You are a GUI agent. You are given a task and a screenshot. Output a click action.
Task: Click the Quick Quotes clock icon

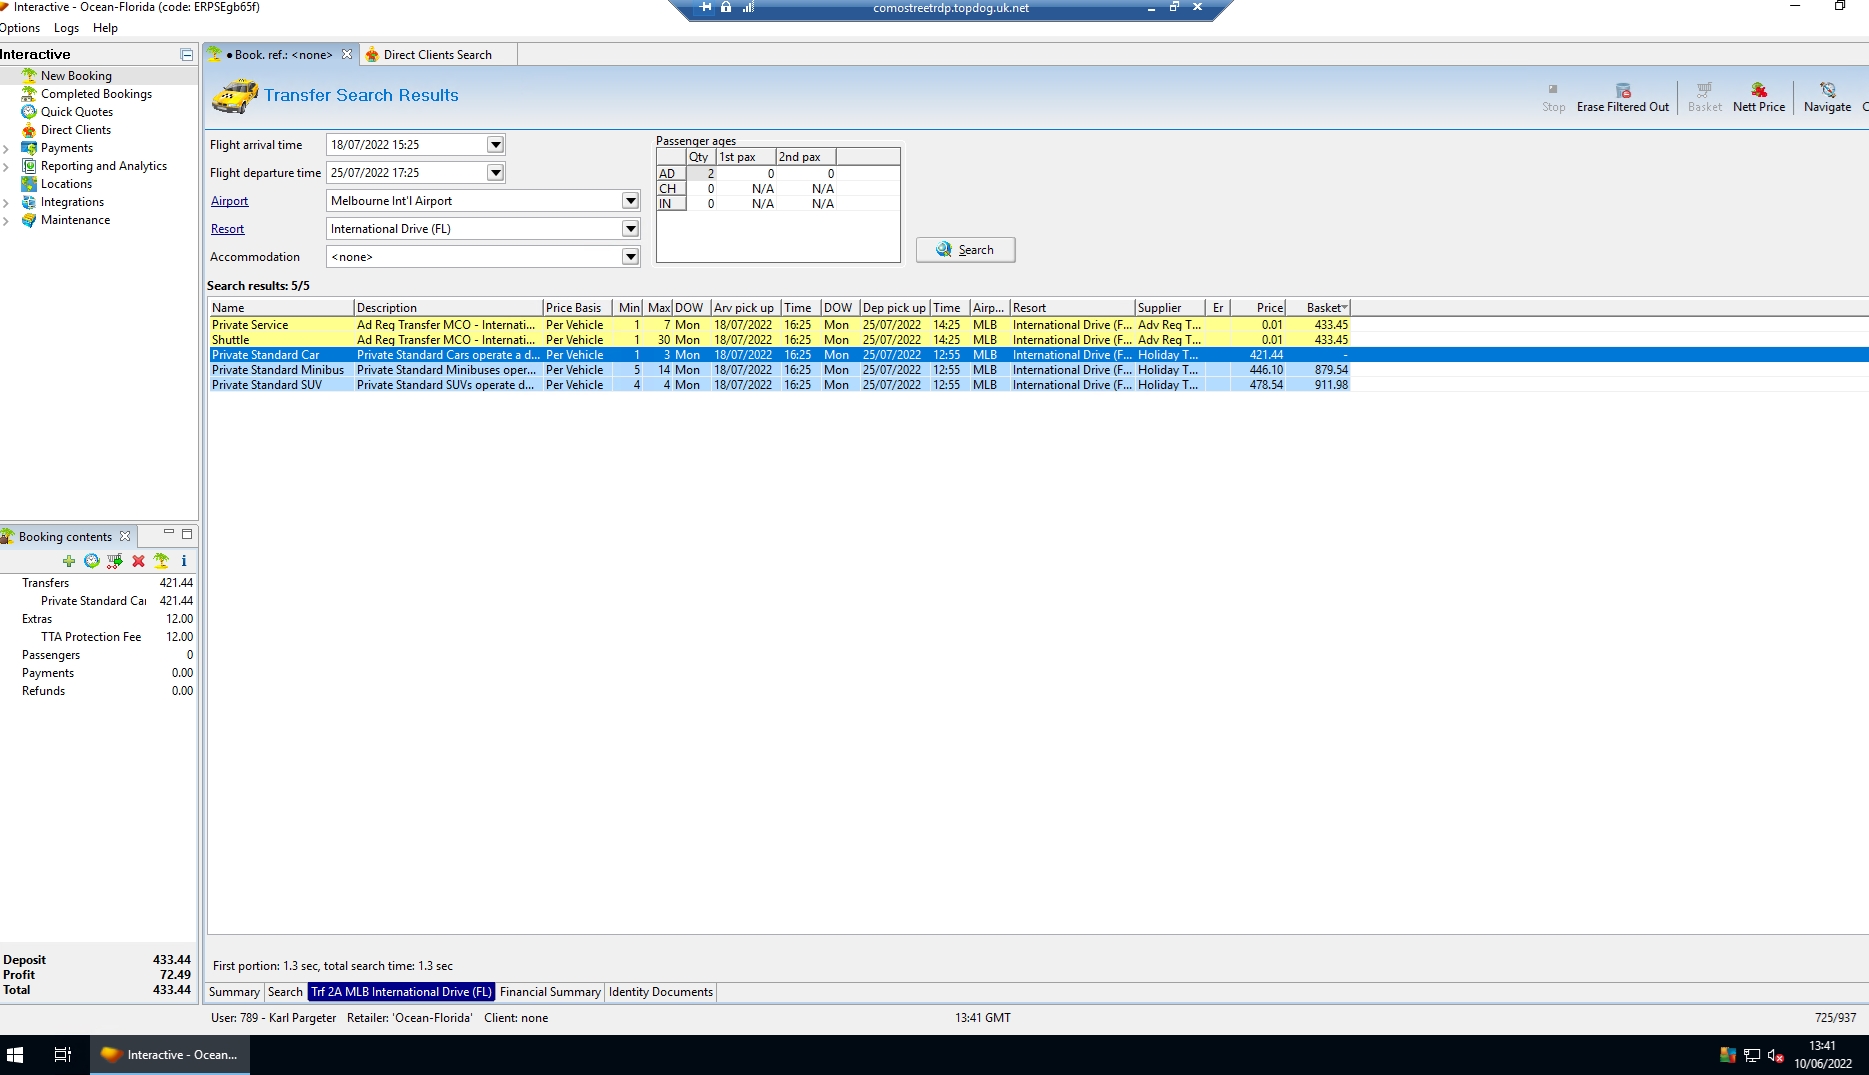click(29, 112)
